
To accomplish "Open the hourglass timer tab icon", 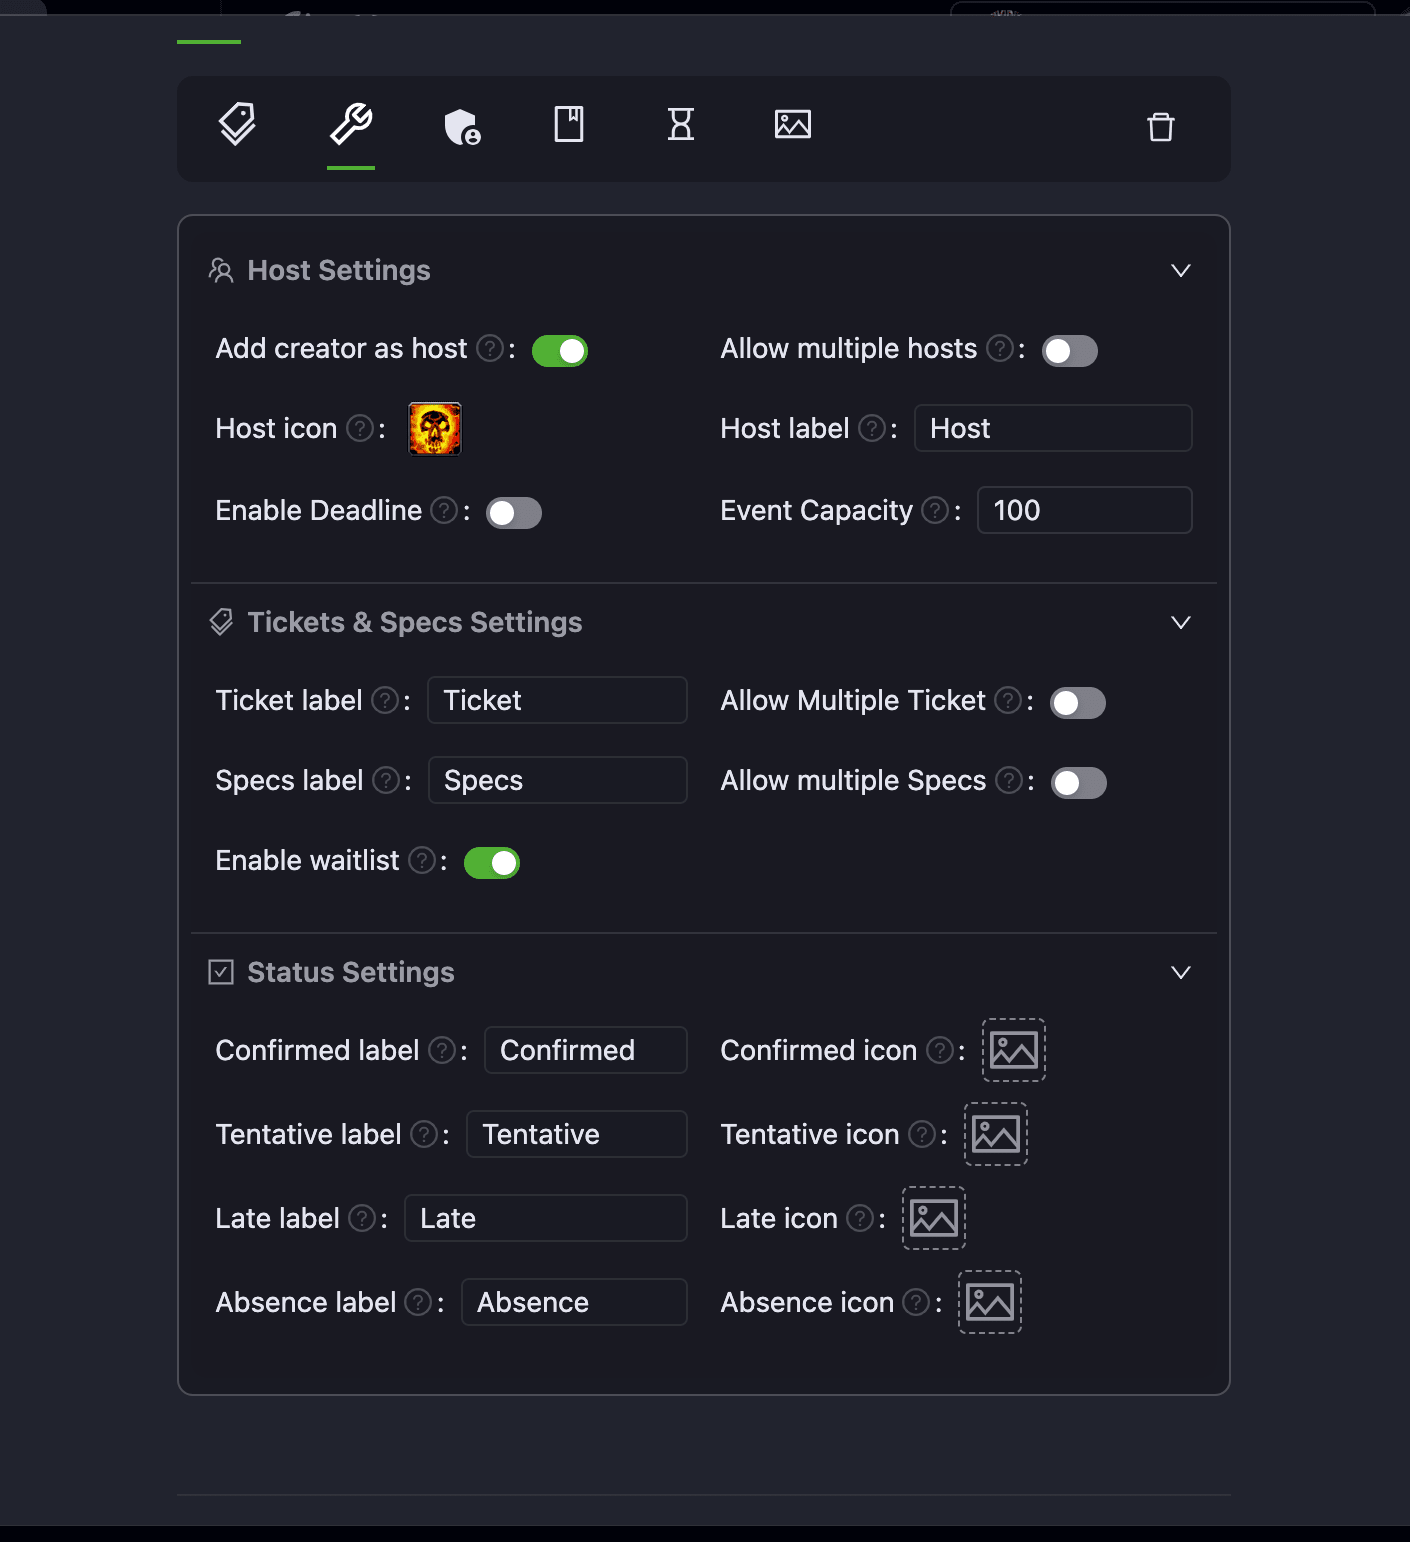I will coord(681,125).
